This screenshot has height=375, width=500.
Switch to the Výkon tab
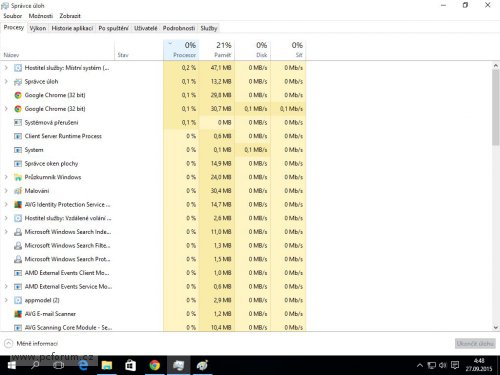coord(38,28)
